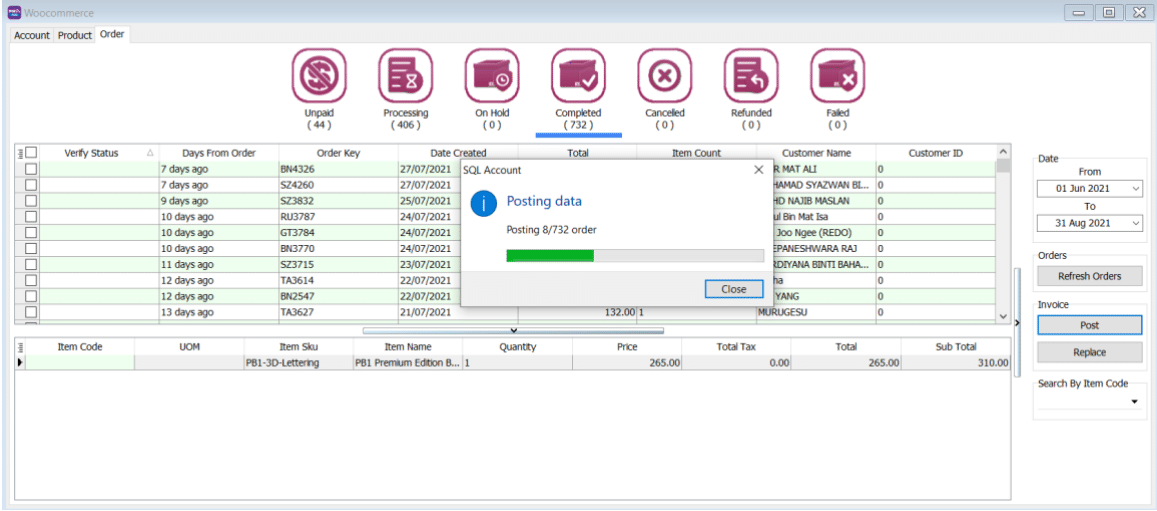The image size is (1157, 511).
Task: Open the Search By Item Code dropdown
Action: (1135, 402)
